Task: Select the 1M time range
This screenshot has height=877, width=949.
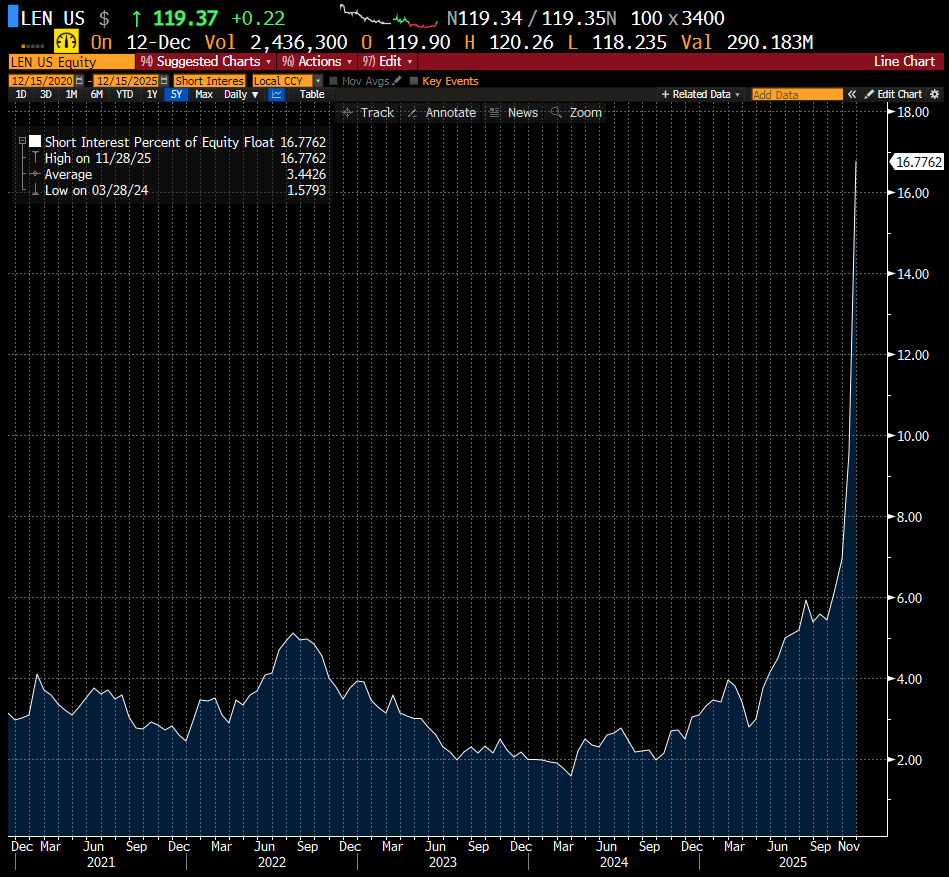Action: 71,94
